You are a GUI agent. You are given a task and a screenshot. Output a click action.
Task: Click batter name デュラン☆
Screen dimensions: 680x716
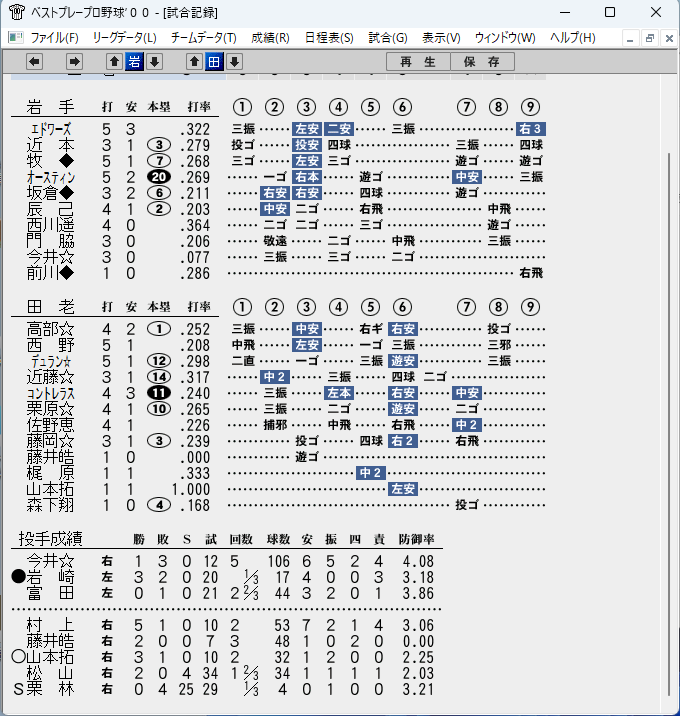point(51,361)
